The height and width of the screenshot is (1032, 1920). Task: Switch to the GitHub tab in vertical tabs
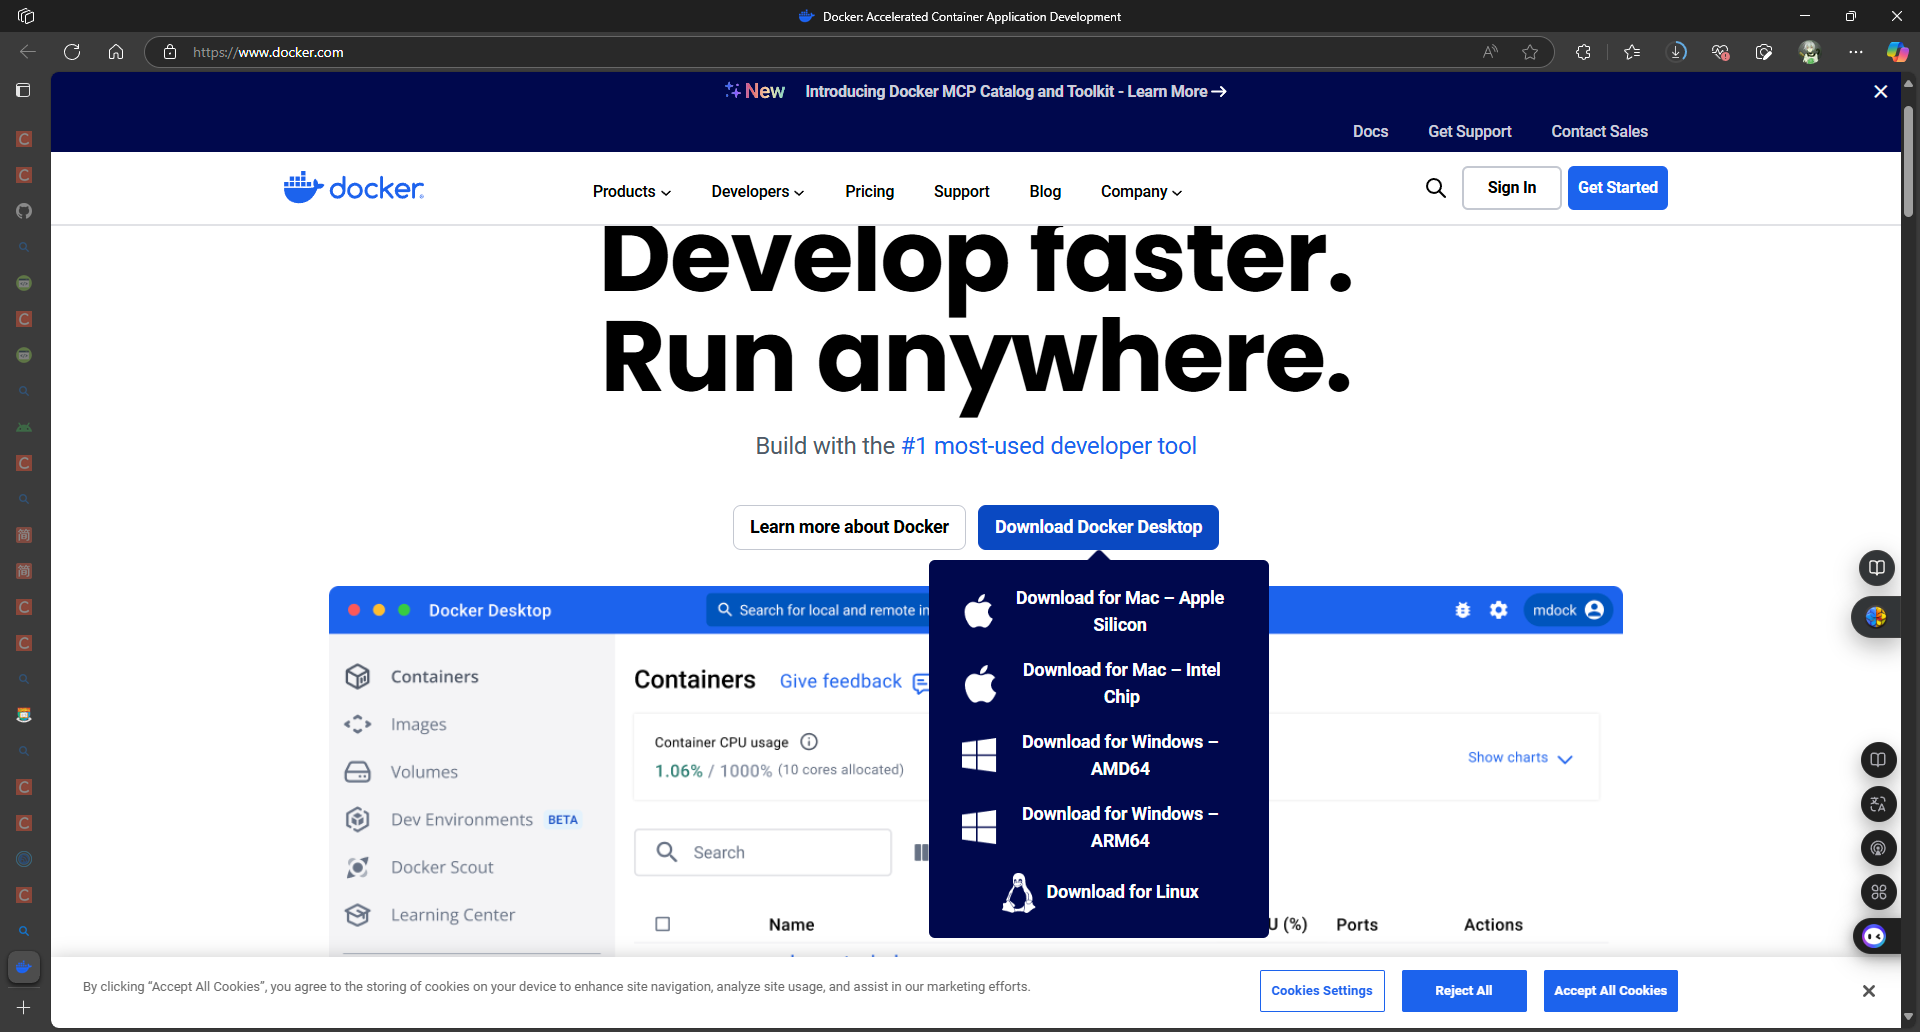pos(24,211)
